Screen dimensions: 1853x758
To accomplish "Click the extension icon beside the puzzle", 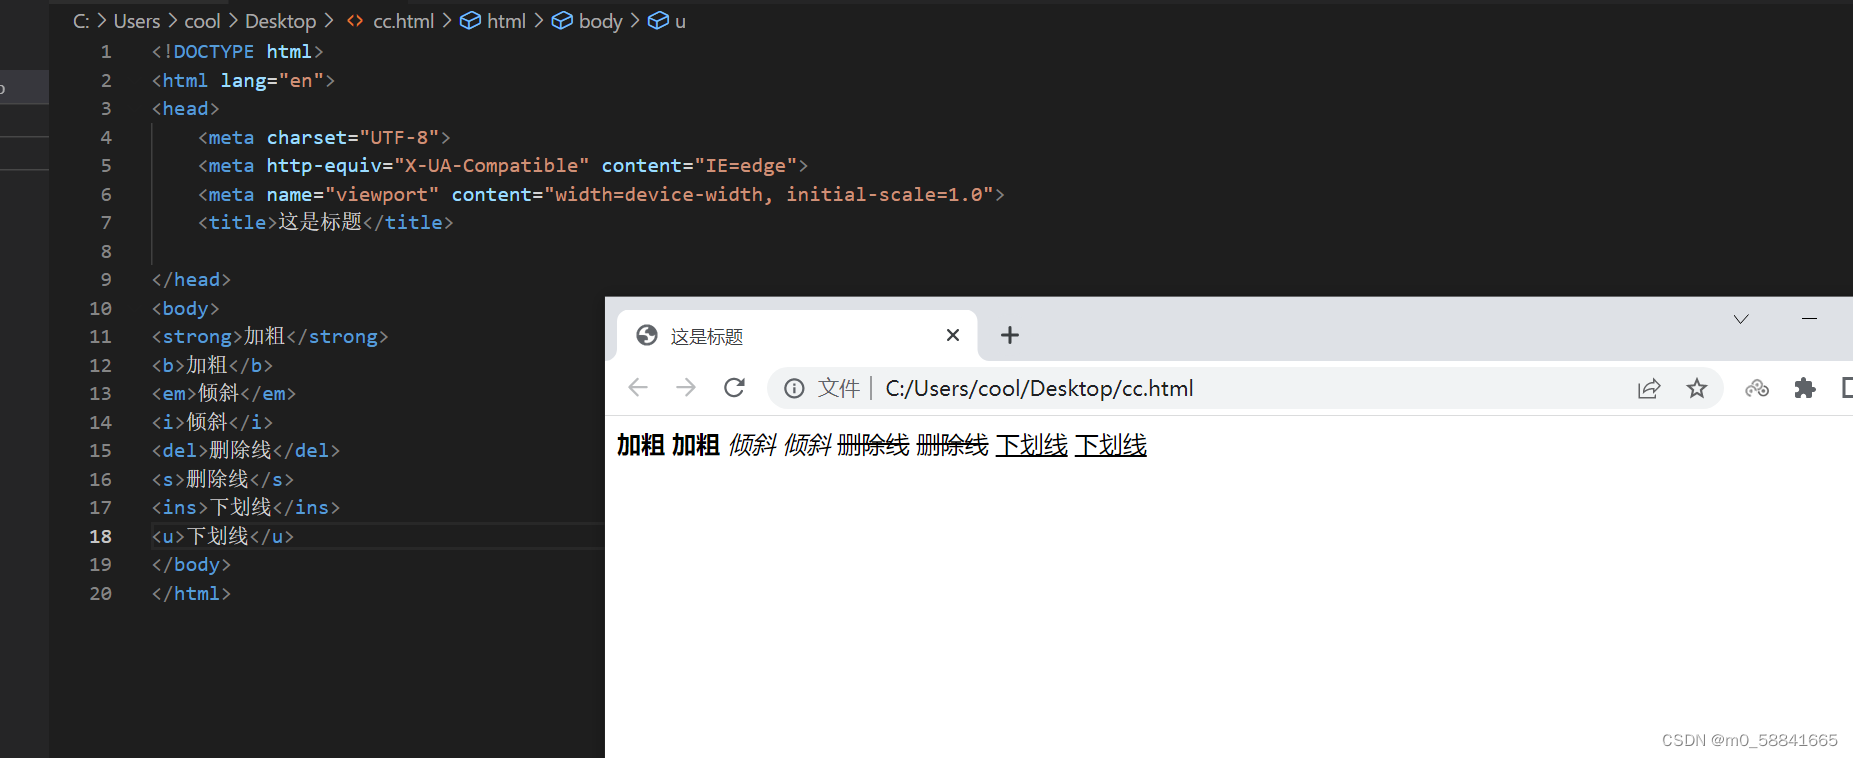I will click(1757, 388).
